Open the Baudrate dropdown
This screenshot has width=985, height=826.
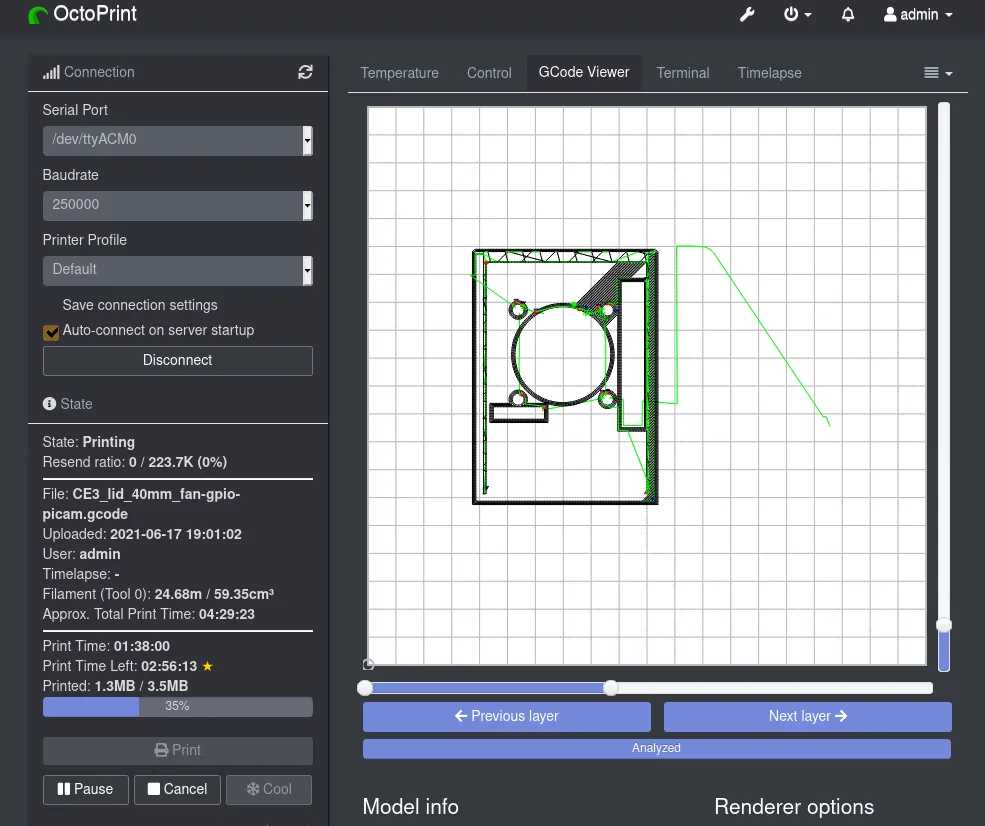[x=177, y=205]
